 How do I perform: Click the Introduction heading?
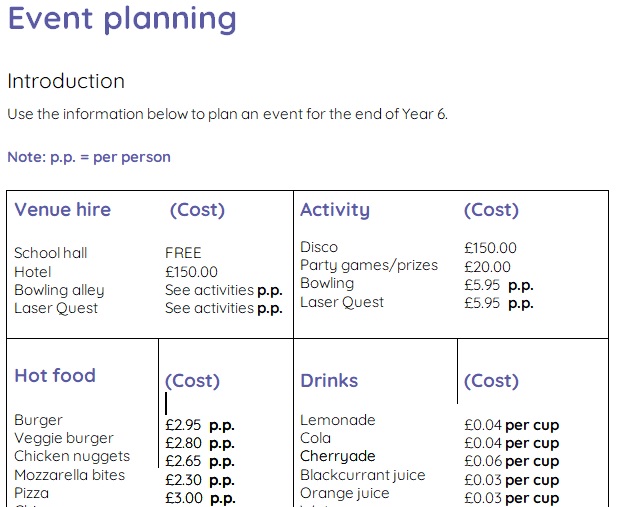pos(66,81)
